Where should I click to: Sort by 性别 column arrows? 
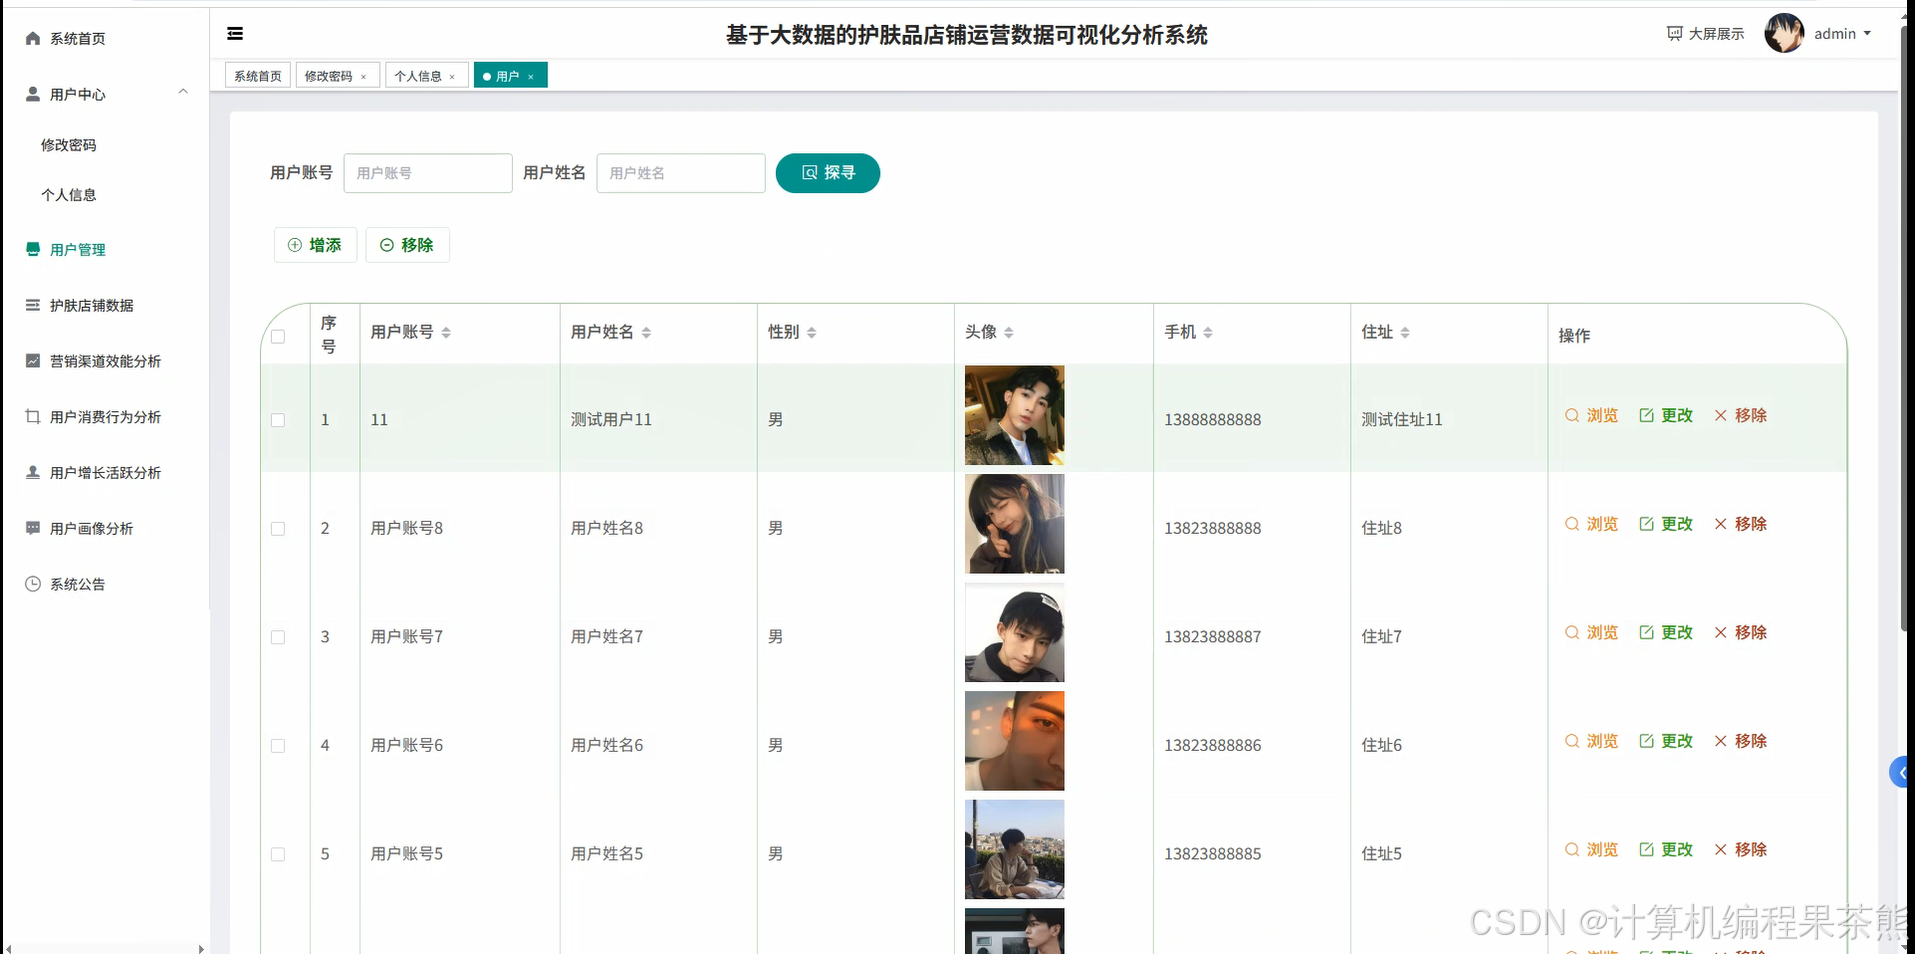[811, 332]
